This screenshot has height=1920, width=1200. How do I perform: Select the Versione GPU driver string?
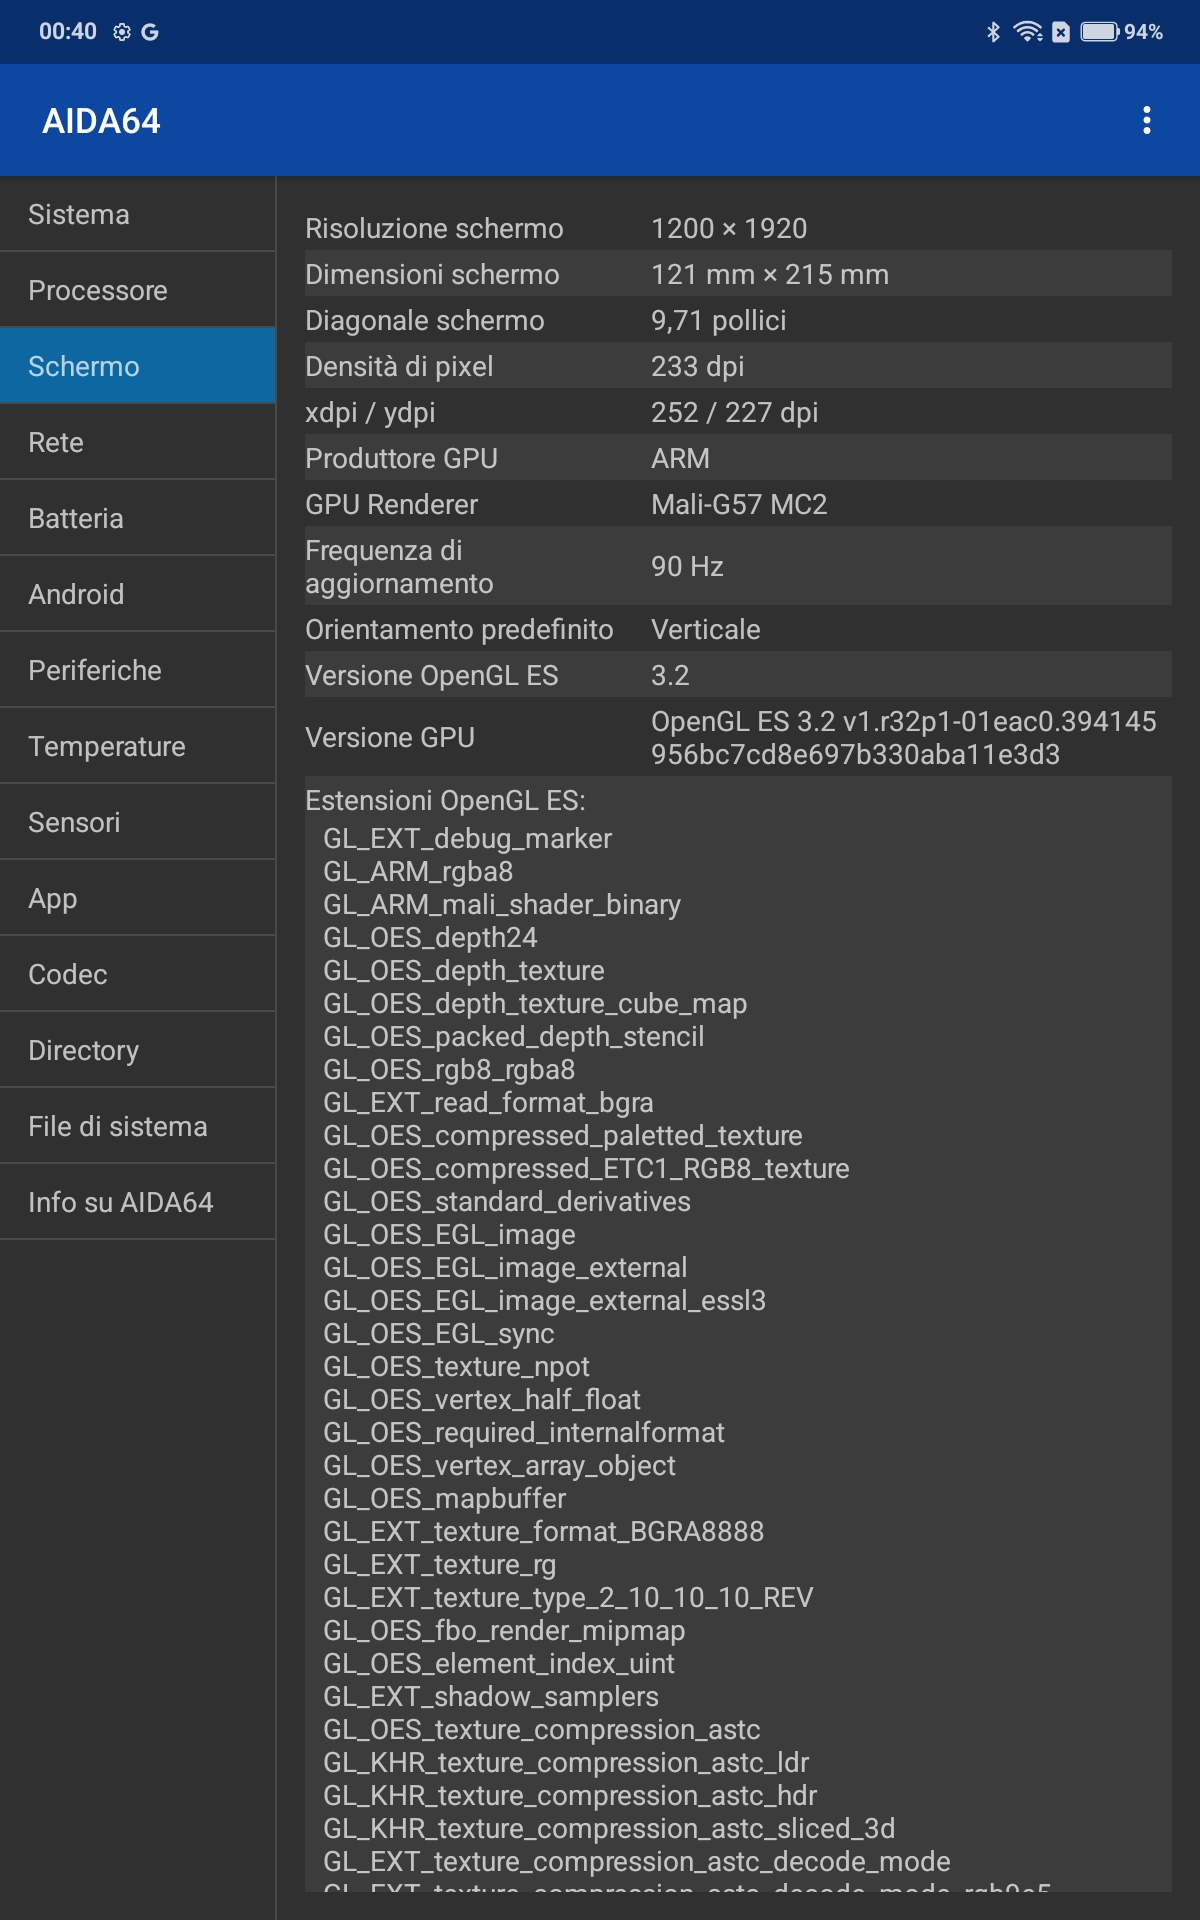click(904, 737)
